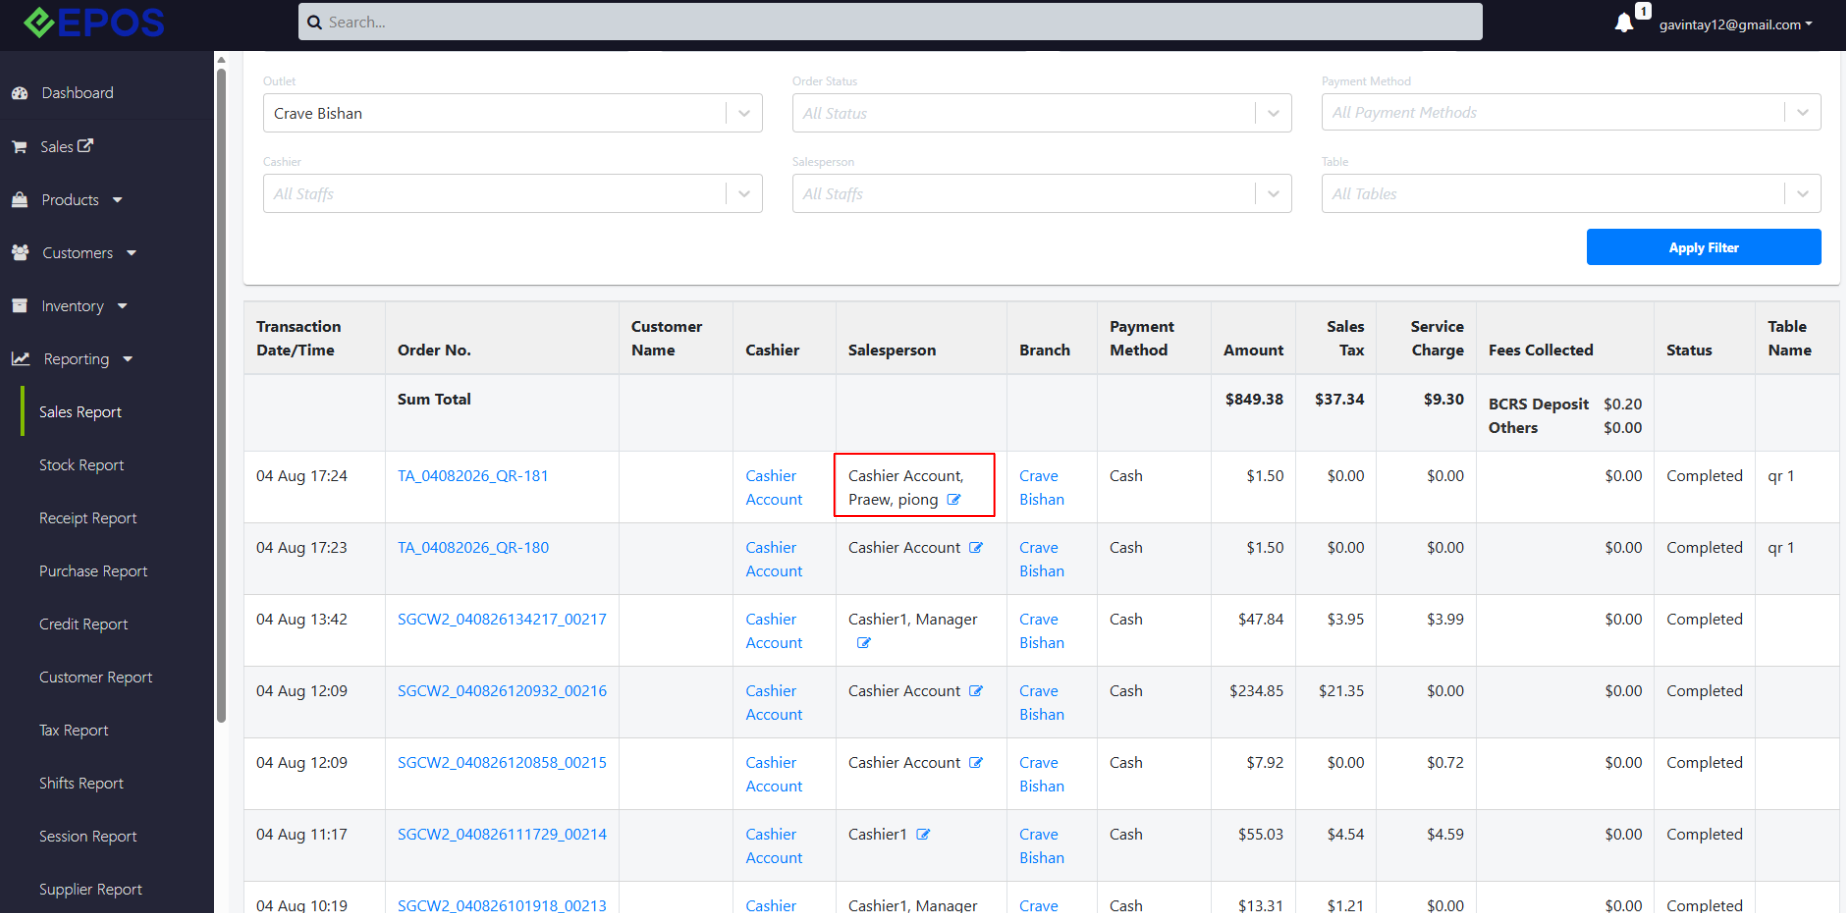
Task: Edit salesperson for order TA_04082026_QR-180
Action: click(x=976, y=548)
